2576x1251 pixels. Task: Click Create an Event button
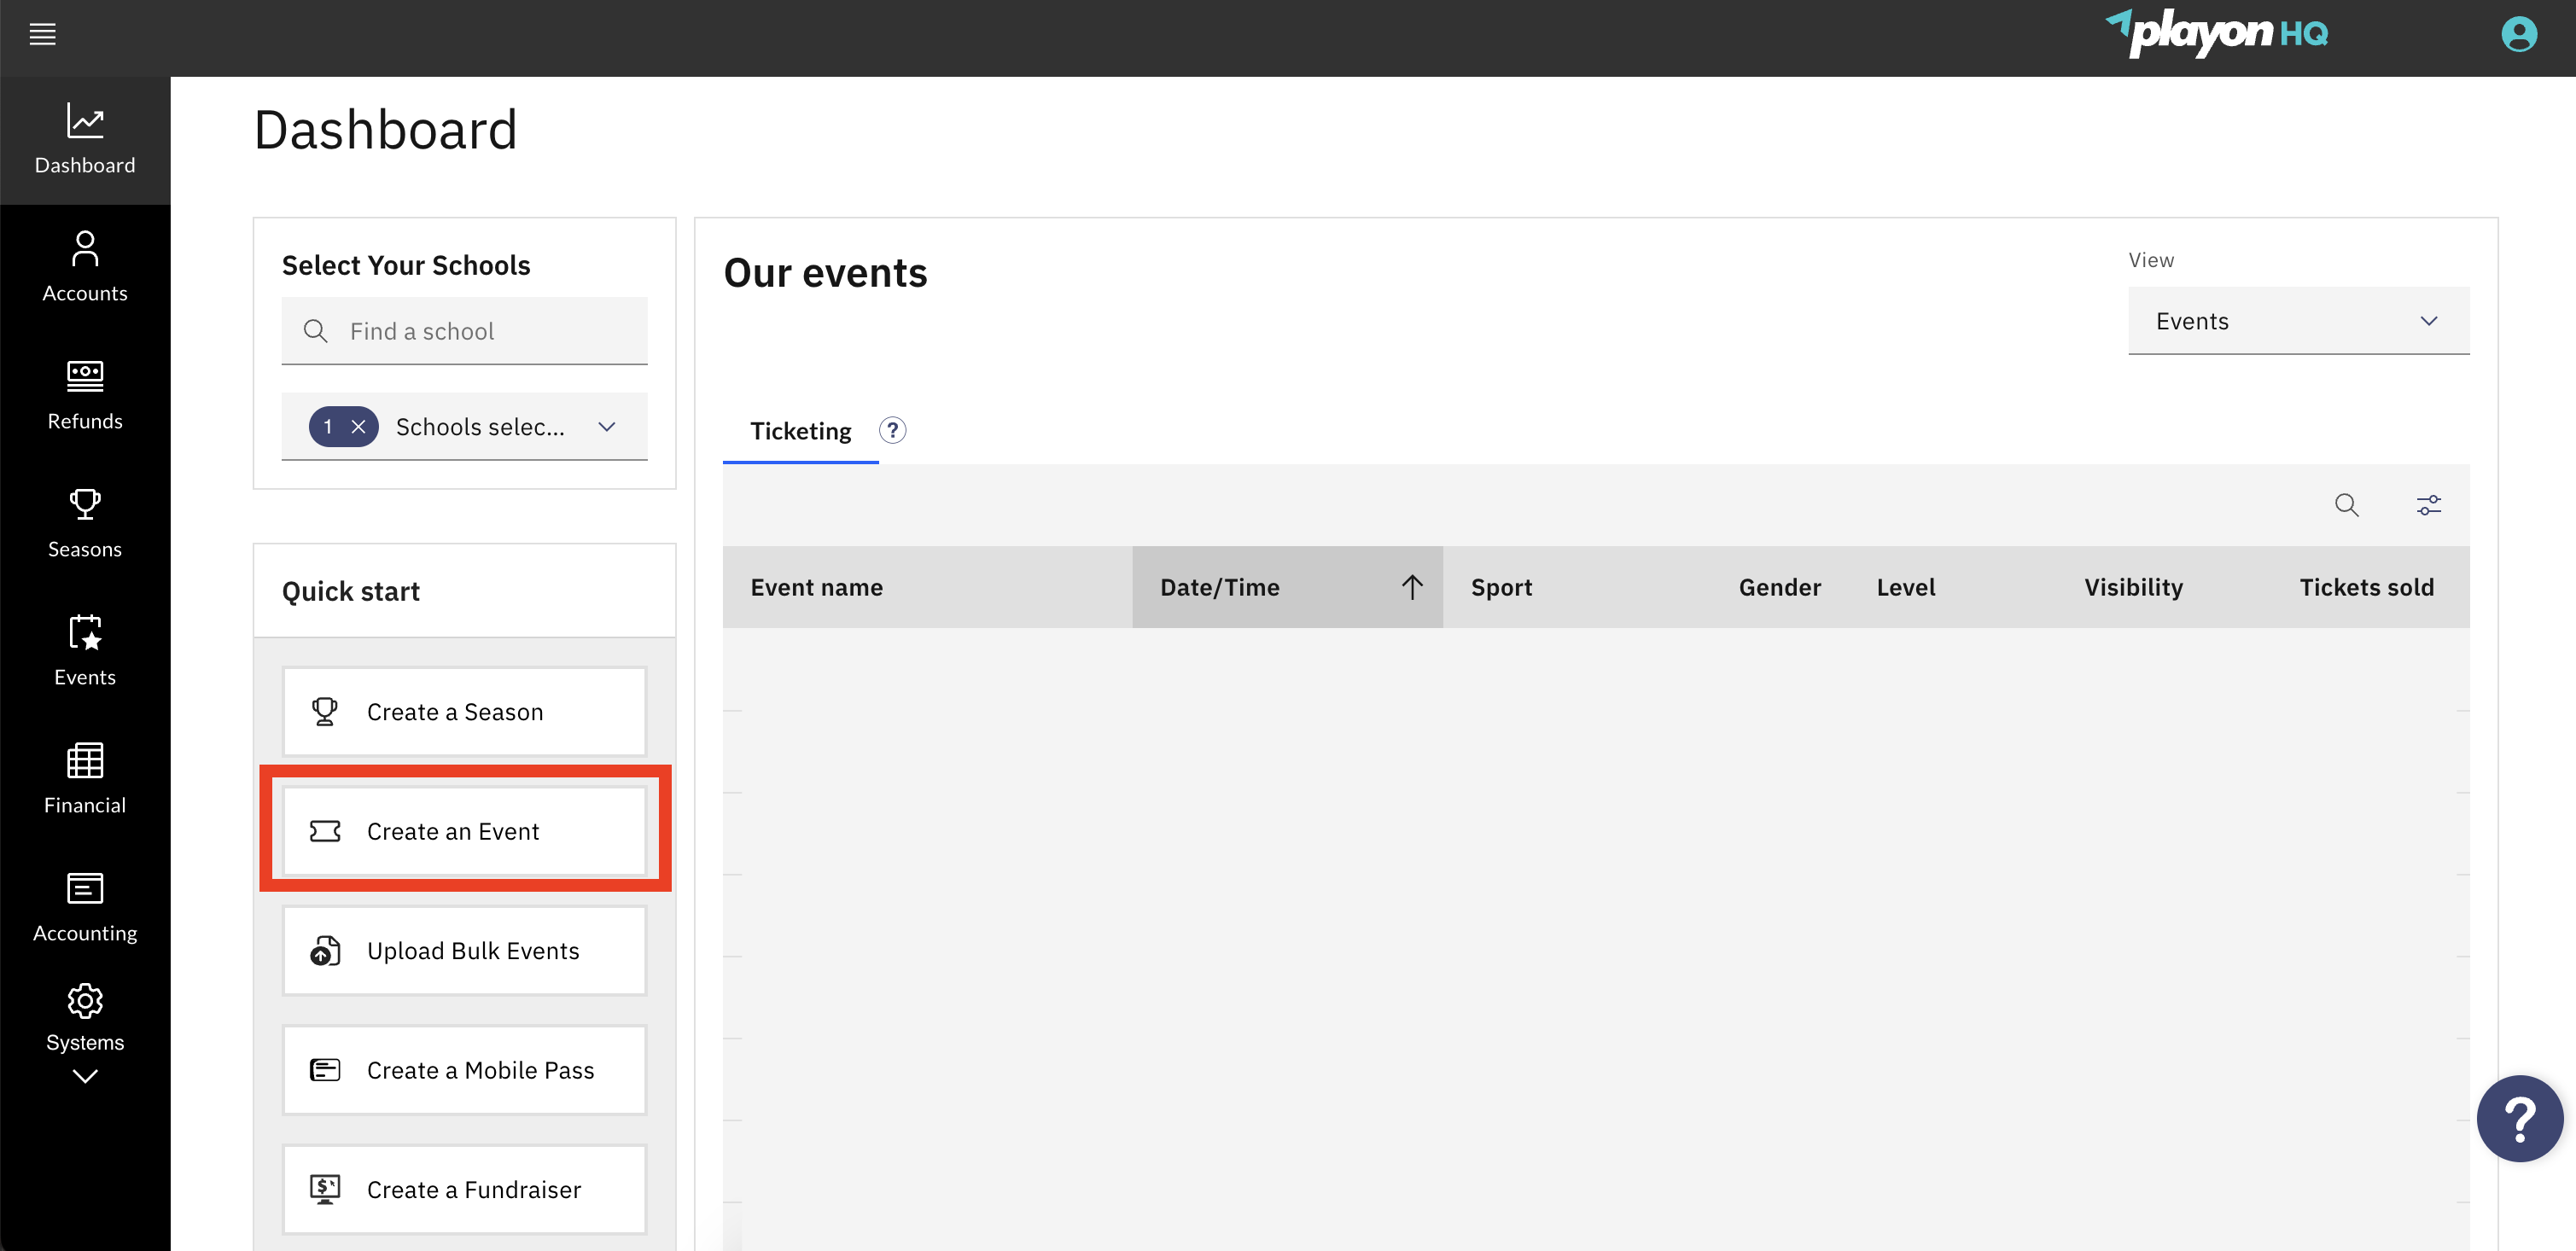point(464,831)
